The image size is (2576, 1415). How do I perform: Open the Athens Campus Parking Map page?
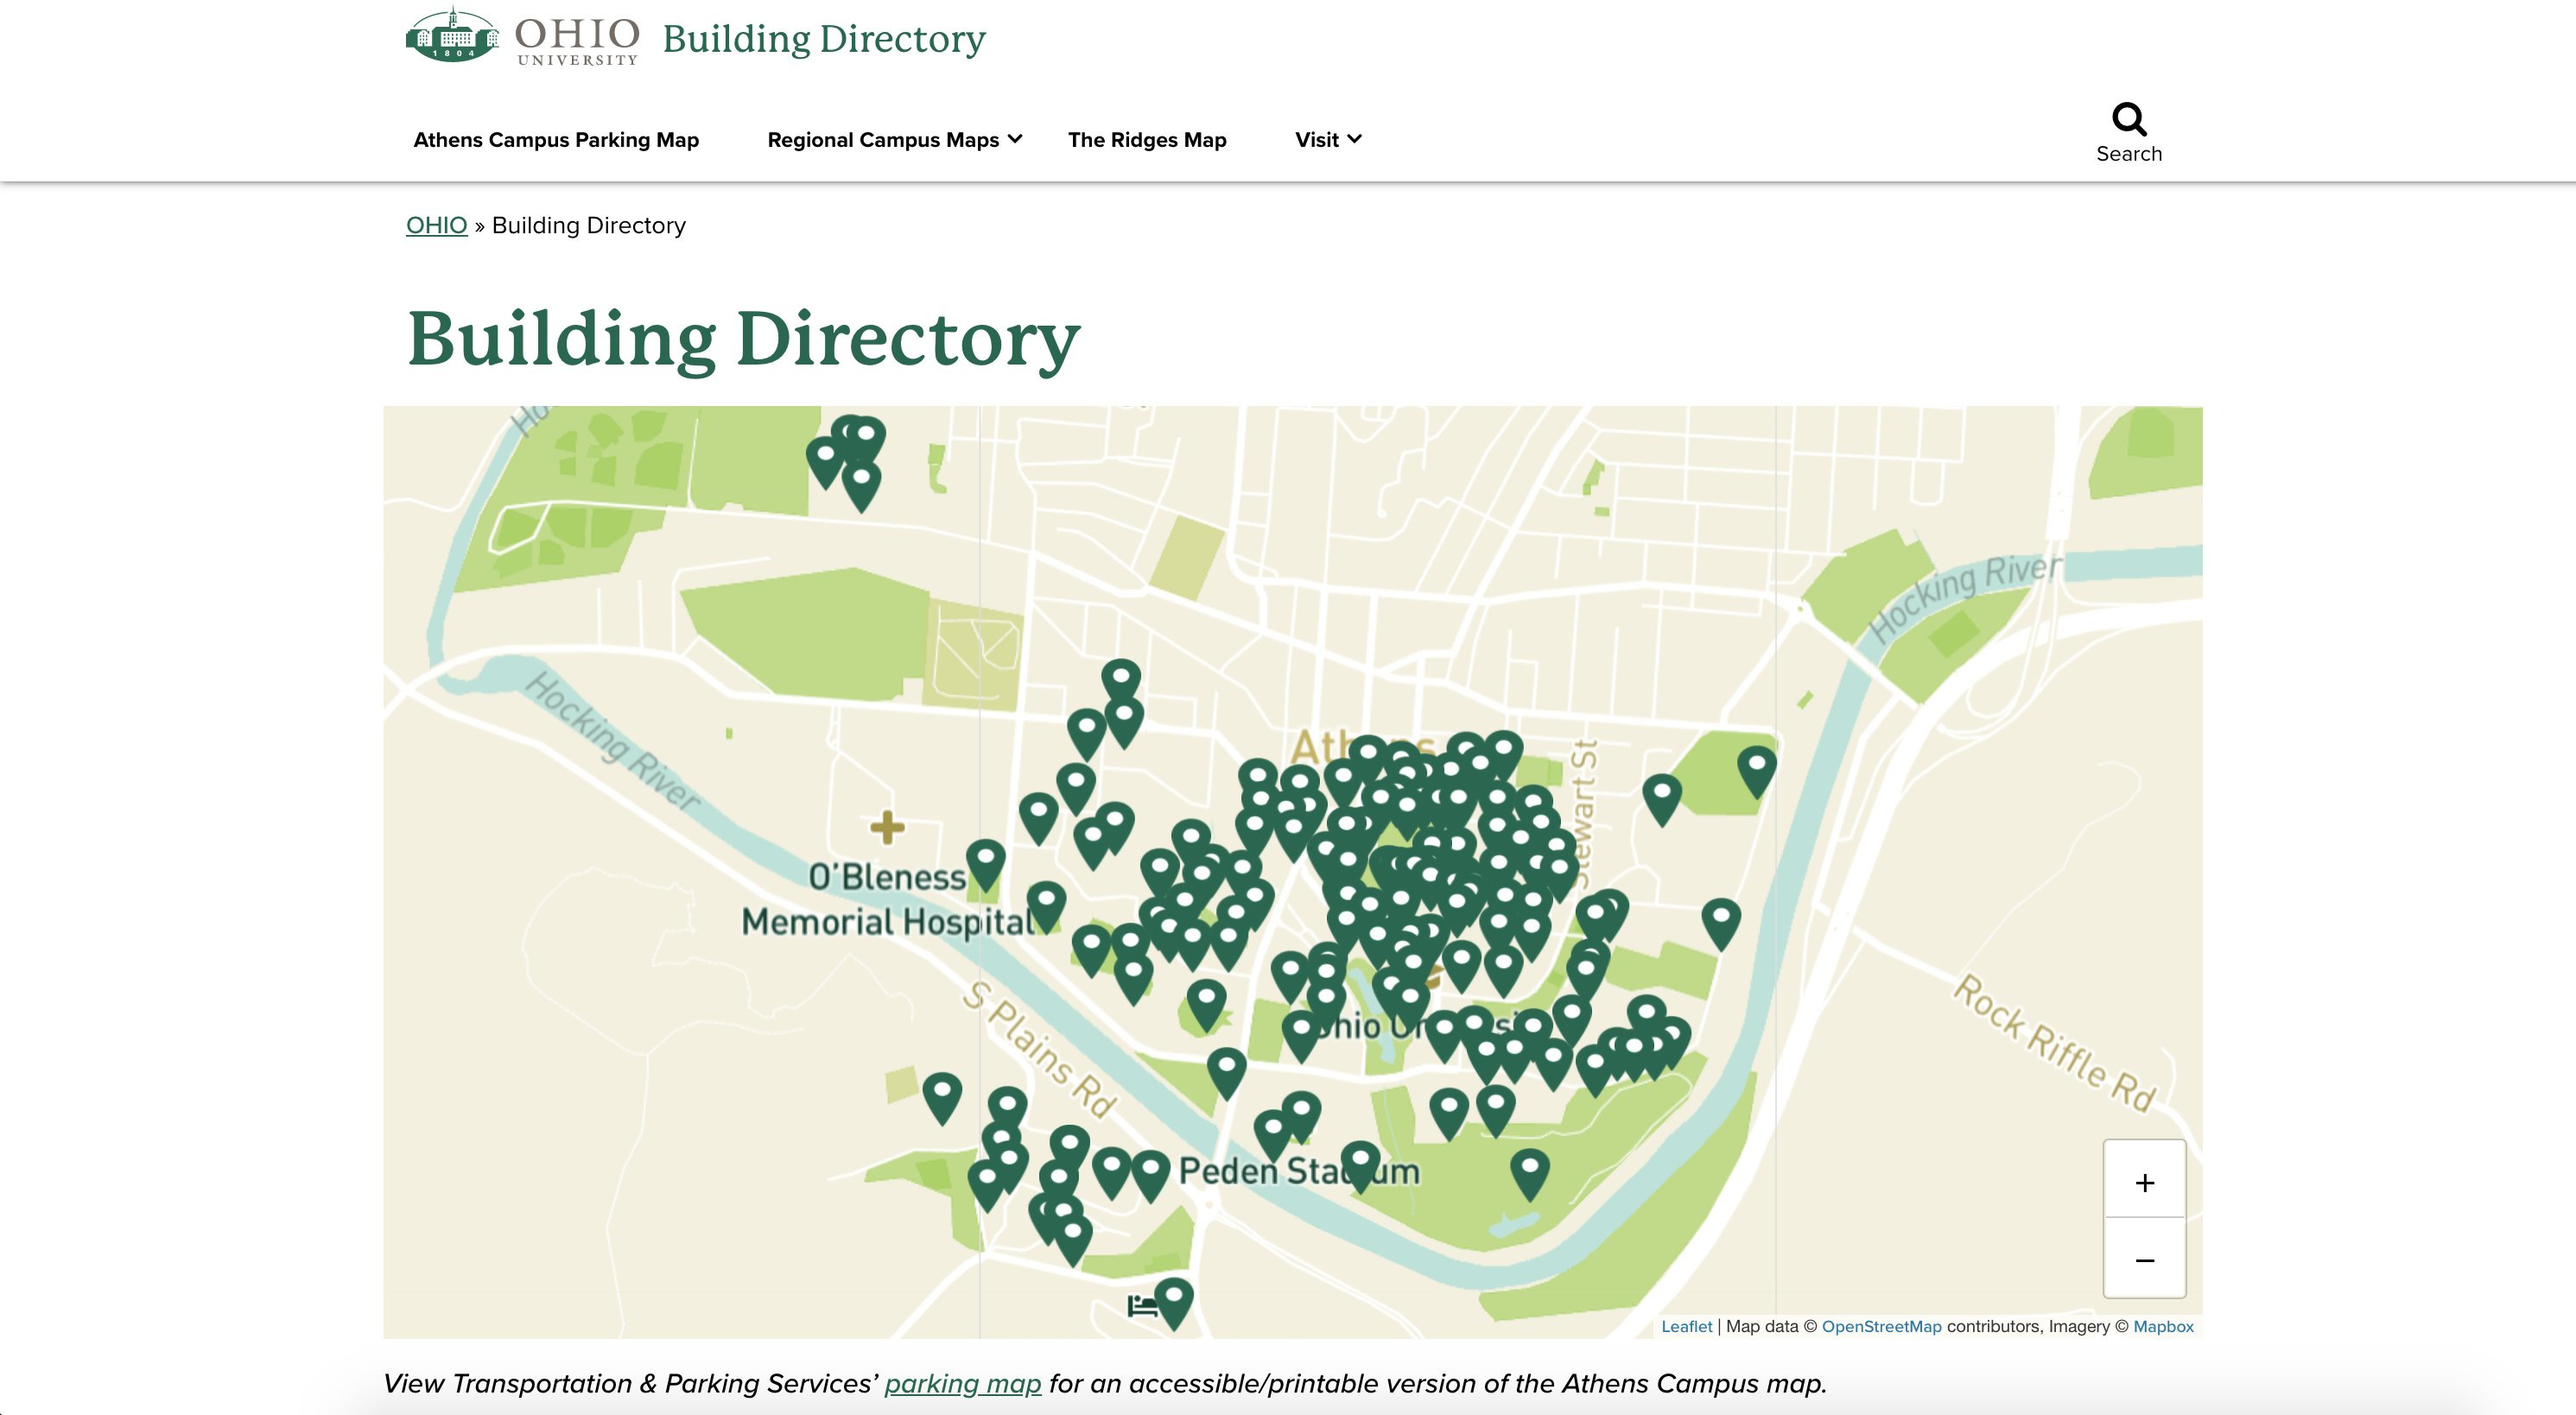555,140
